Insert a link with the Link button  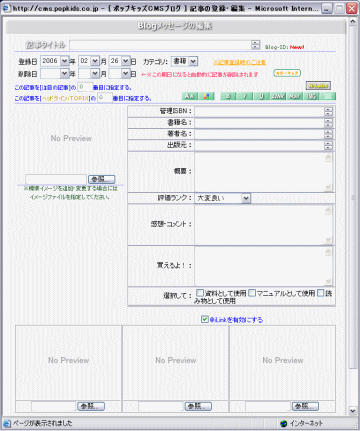pyautogui.click(x=278, y=96)
